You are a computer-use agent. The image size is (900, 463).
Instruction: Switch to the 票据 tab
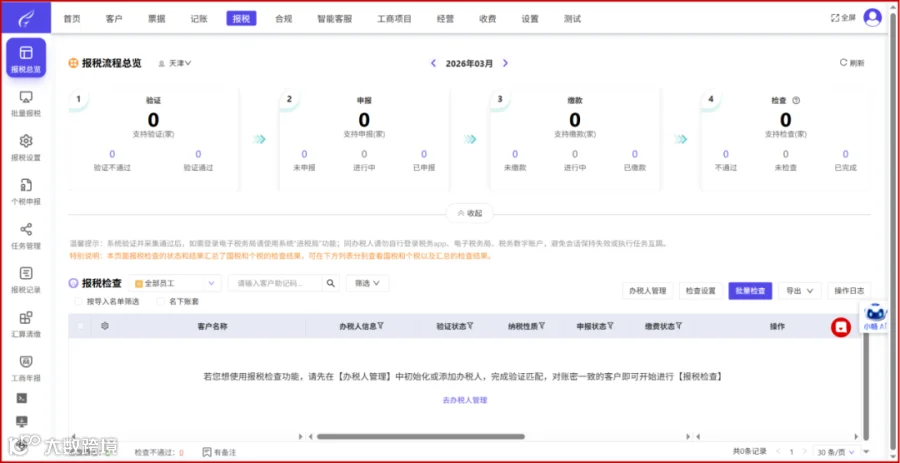[157, 18]
